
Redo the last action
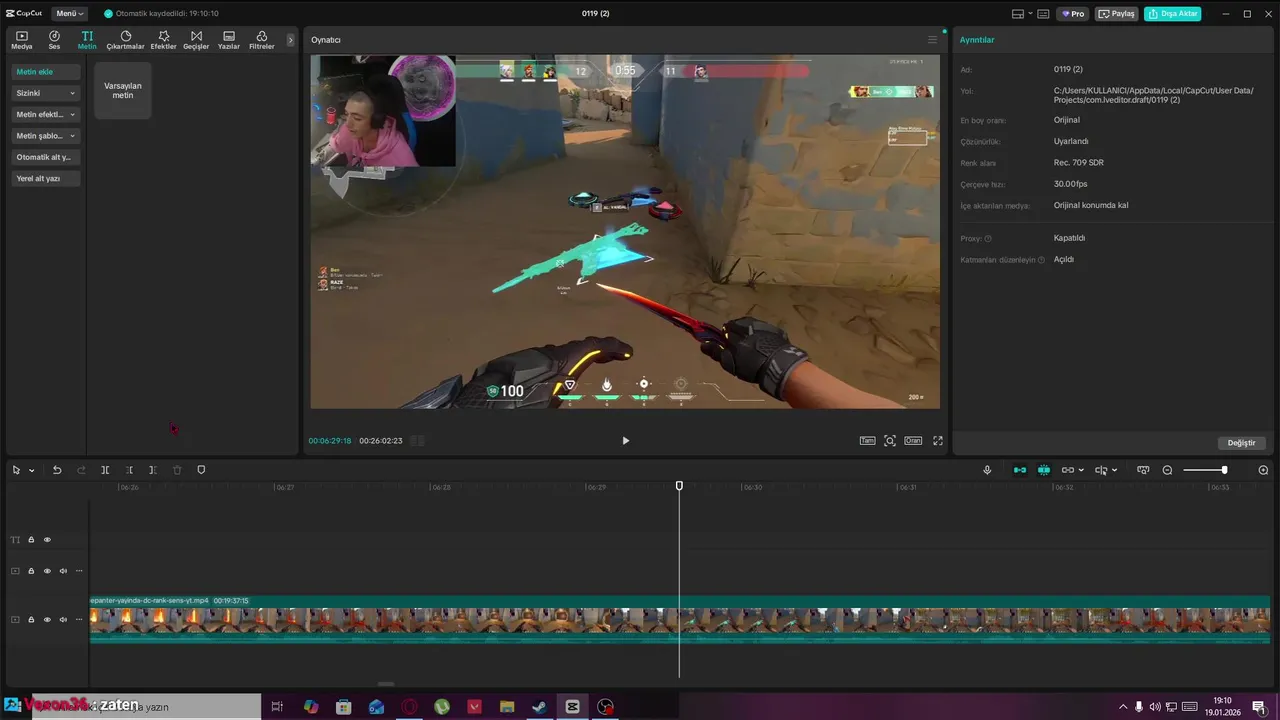[81, 470]
